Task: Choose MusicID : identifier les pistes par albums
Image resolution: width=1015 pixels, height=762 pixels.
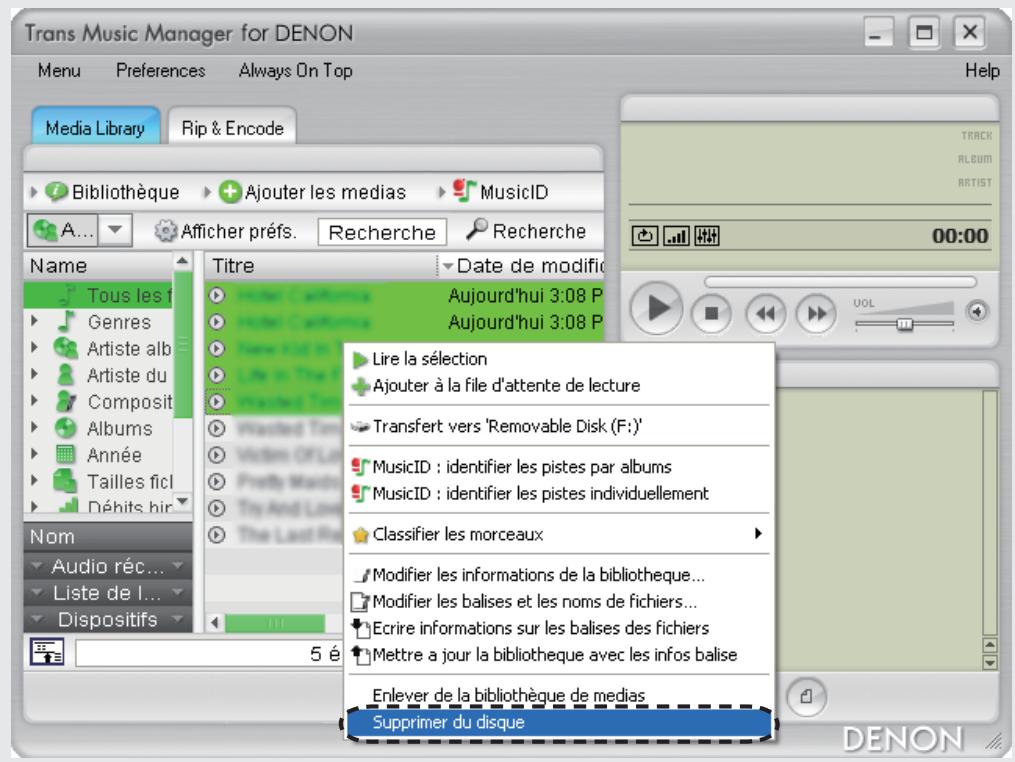Action: [x=559, y=467]
